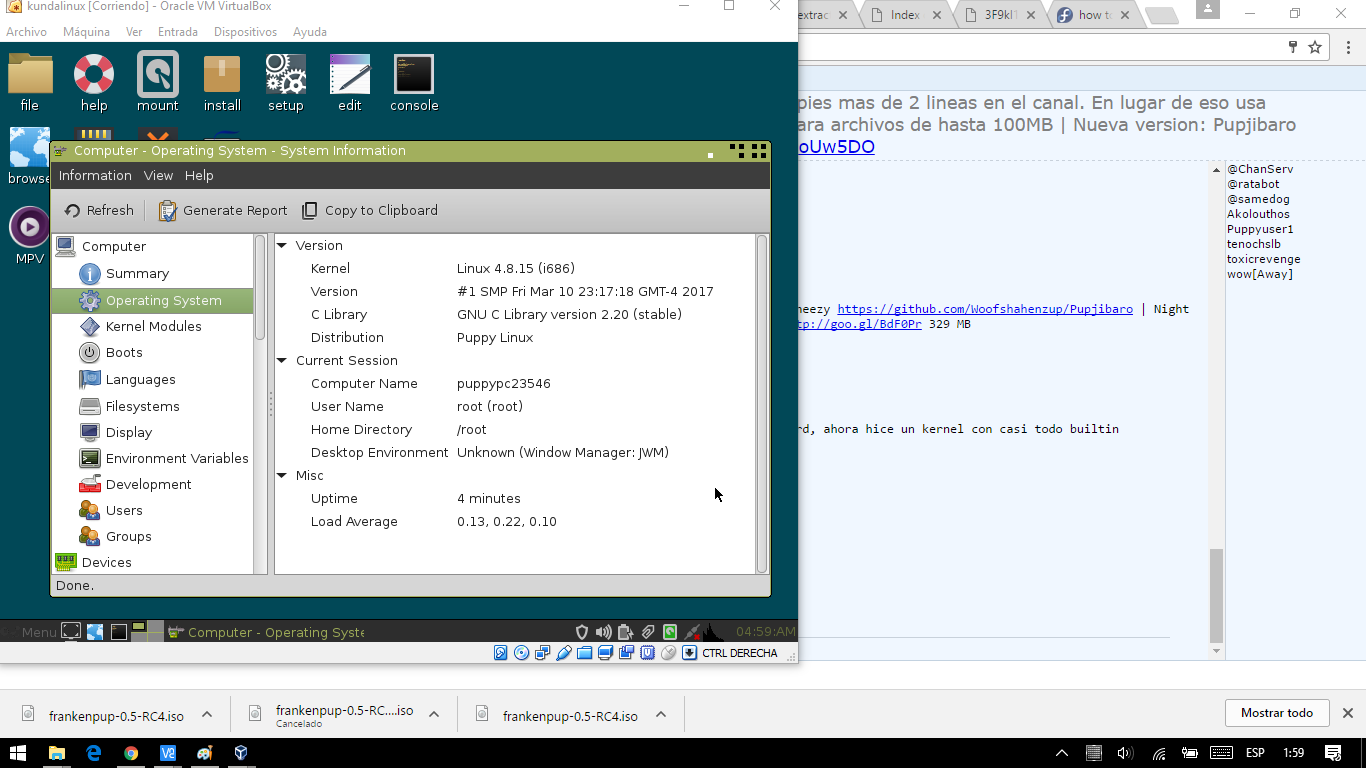Select Display in the sidebar
This screenshot has height=768, width=1366.
(x=129, y=432)
